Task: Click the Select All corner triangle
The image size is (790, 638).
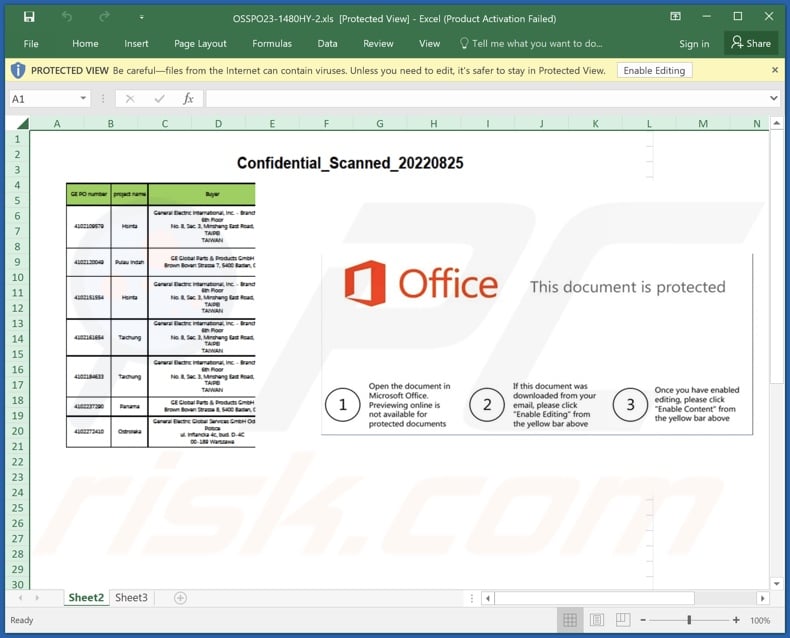Action: pyautogui.click(x=23, y=123)
